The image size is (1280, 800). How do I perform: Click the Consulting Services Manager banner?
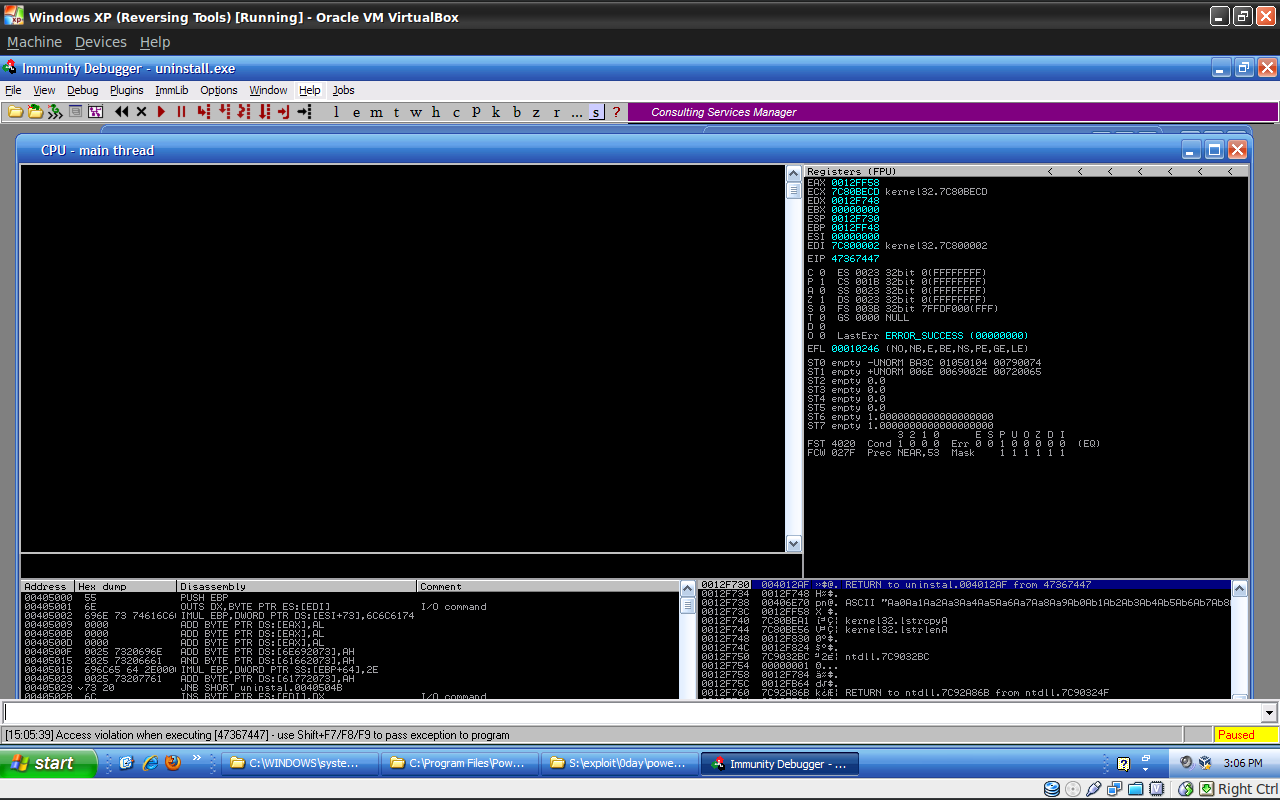coord(952,112)
